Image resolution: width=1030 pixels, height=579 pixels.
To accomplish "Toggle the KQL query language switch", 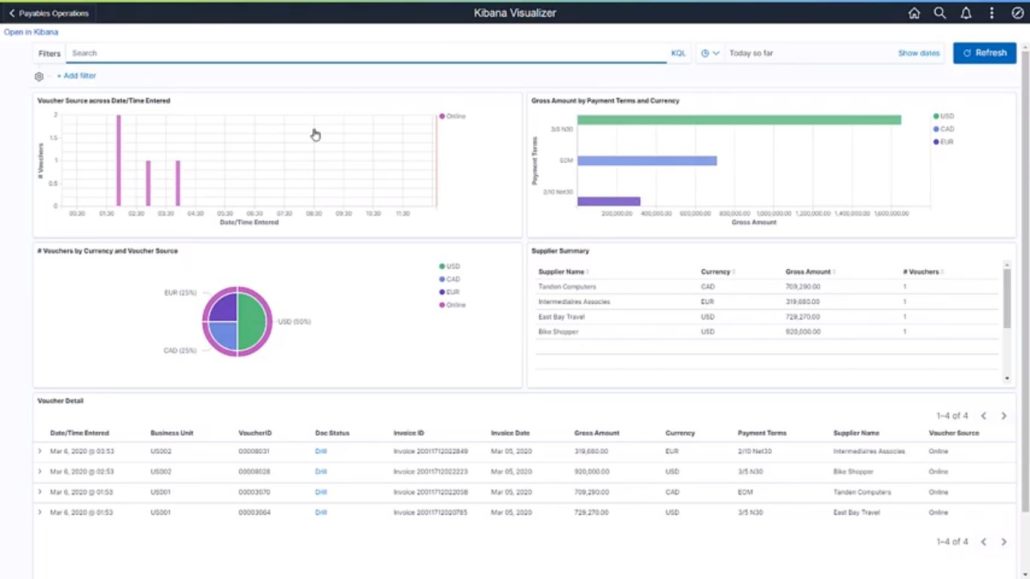I will pyautogui.click(x=679, y=52).
